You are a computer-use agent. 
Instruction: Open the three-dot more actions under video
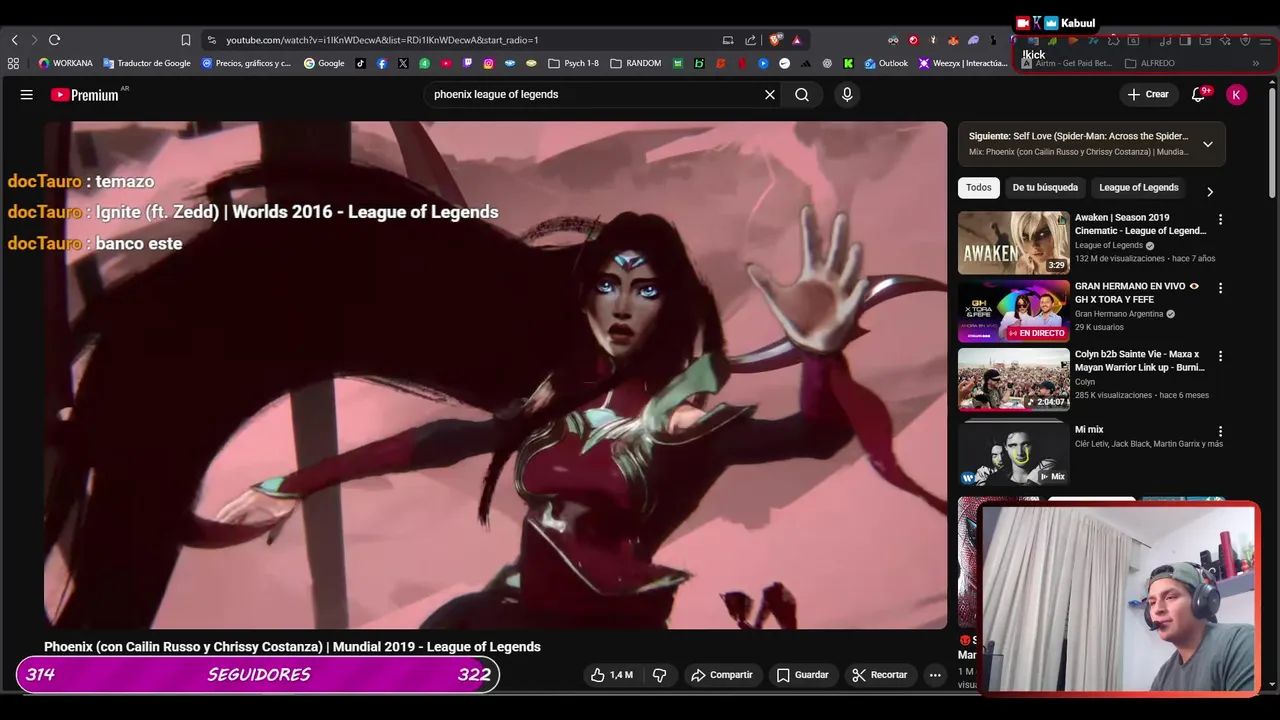pos(935,675)
